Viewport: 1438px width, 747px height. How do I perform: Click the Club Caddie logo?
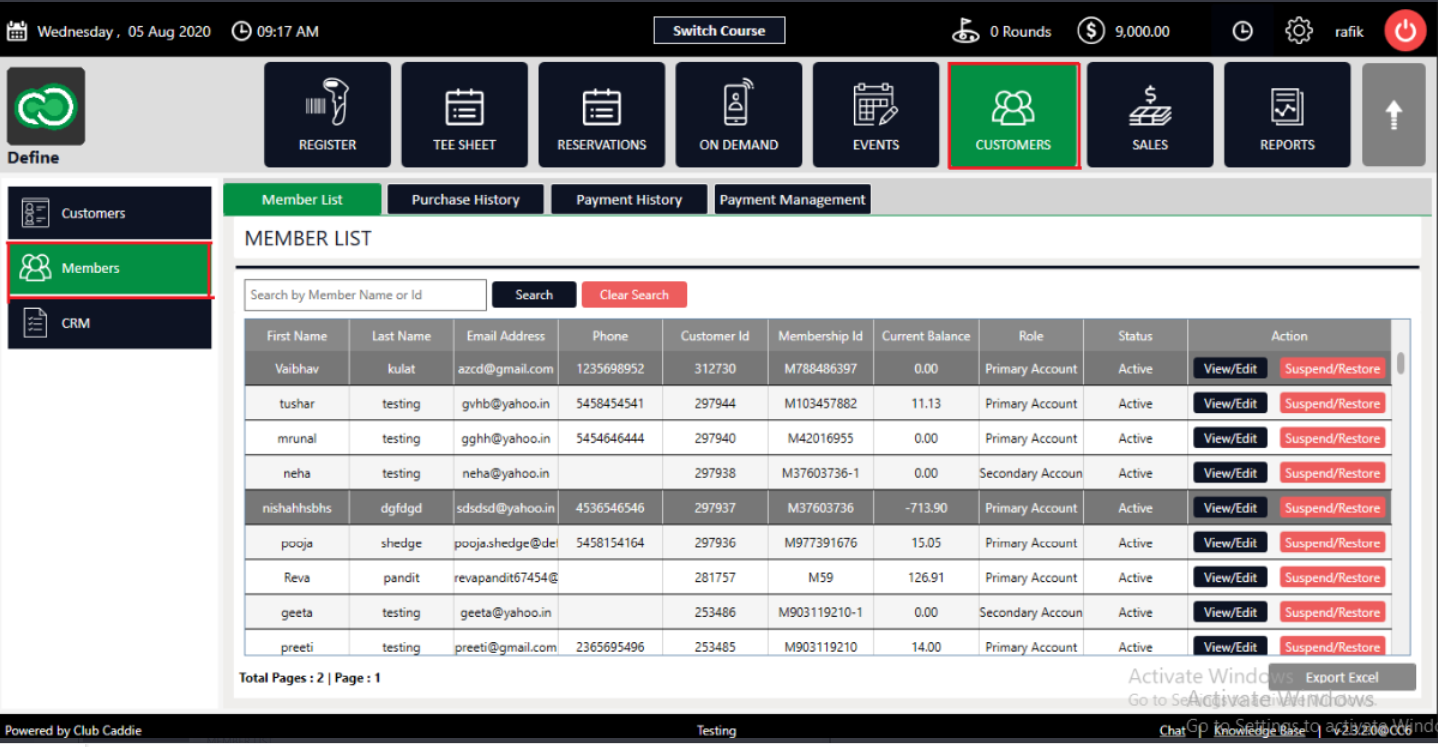(x=46, y=107)
